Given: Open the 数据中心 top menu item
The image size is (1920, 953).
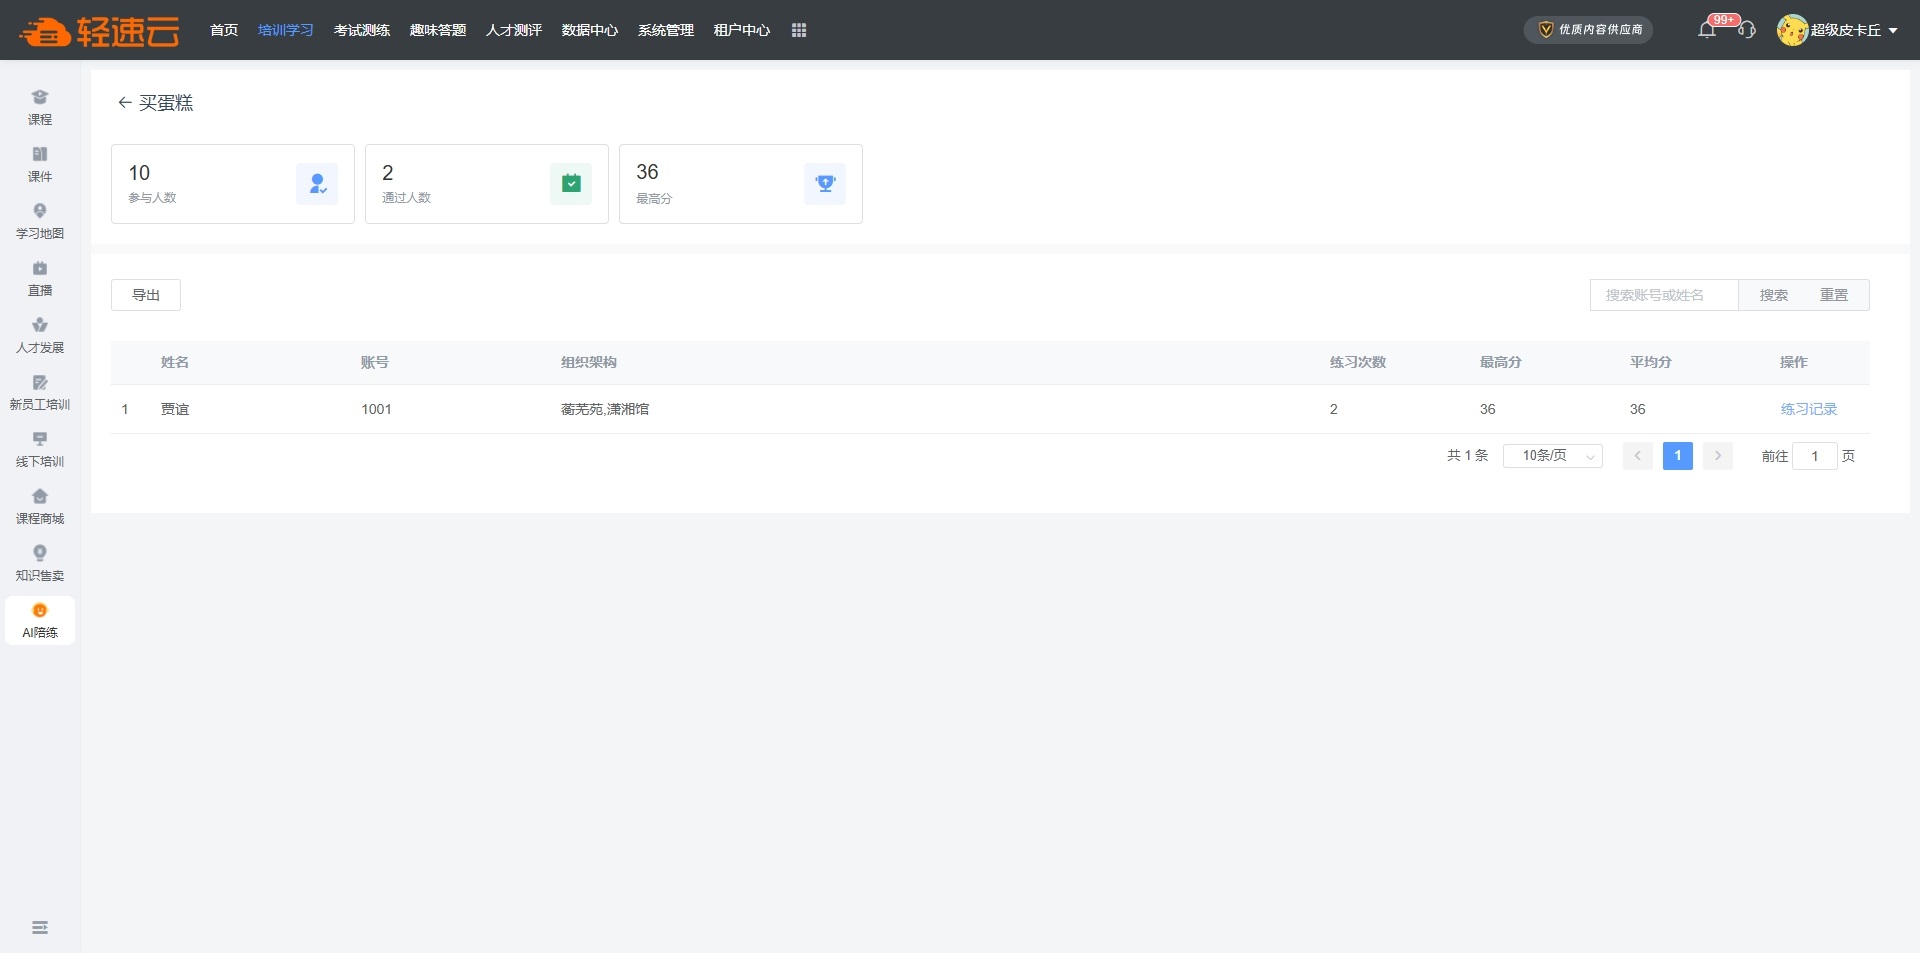Looking at the screenshot, I should click(x=590, y=30).
